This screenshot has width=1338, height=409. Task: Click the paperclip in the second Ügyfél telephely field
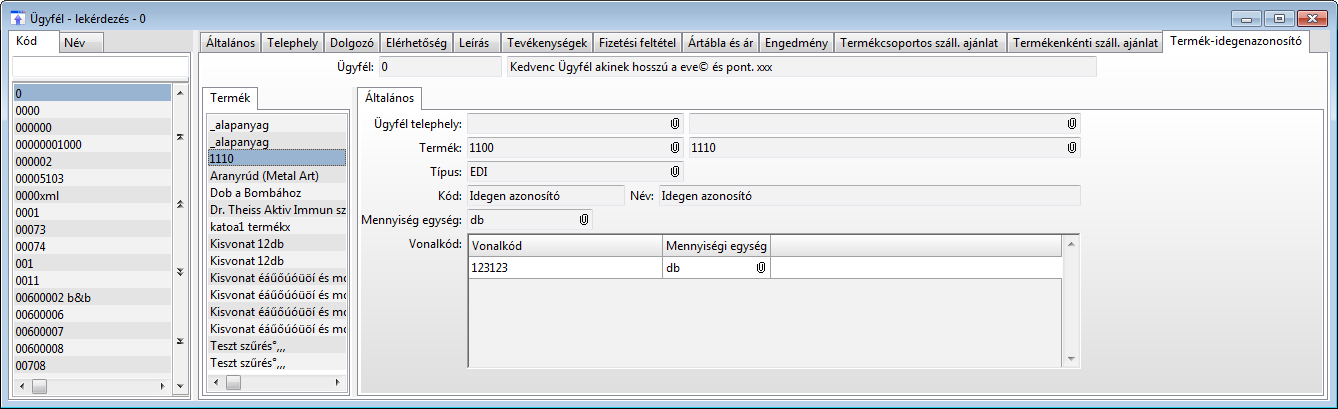pos(1072,124)
